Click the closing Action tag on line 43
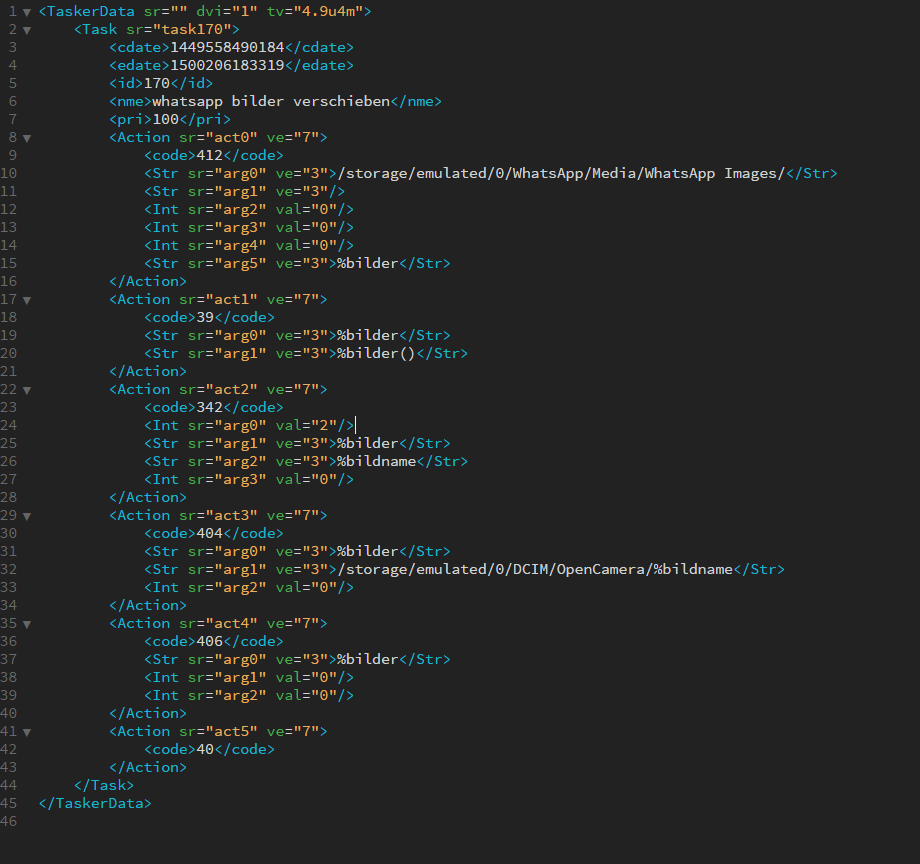This screenshot has width=920, height=864. tap(148, 767)
